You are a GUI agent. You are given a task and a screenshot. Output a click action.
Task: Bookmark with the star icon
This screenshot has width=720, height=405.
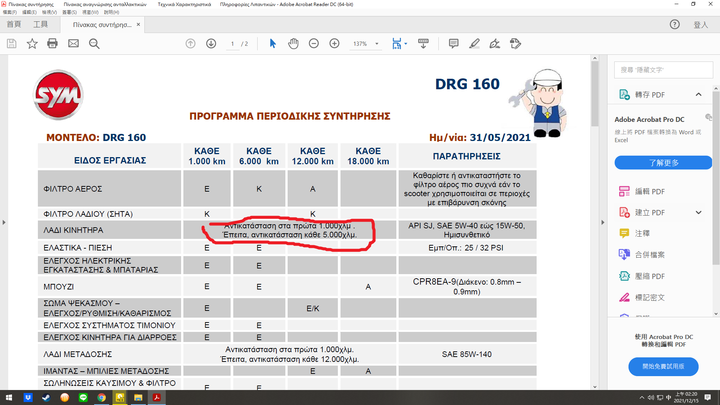[x=32, y=44]
